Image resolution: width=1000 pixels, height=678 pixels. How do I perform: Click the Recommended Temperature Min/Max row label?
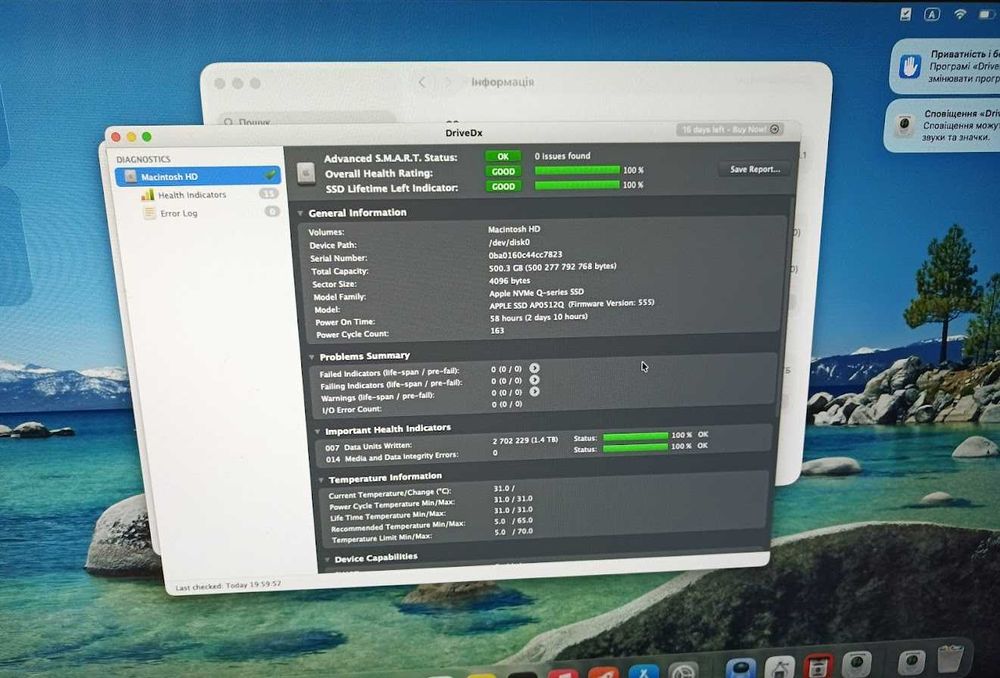pyautogui.click(x=397, y=526)
